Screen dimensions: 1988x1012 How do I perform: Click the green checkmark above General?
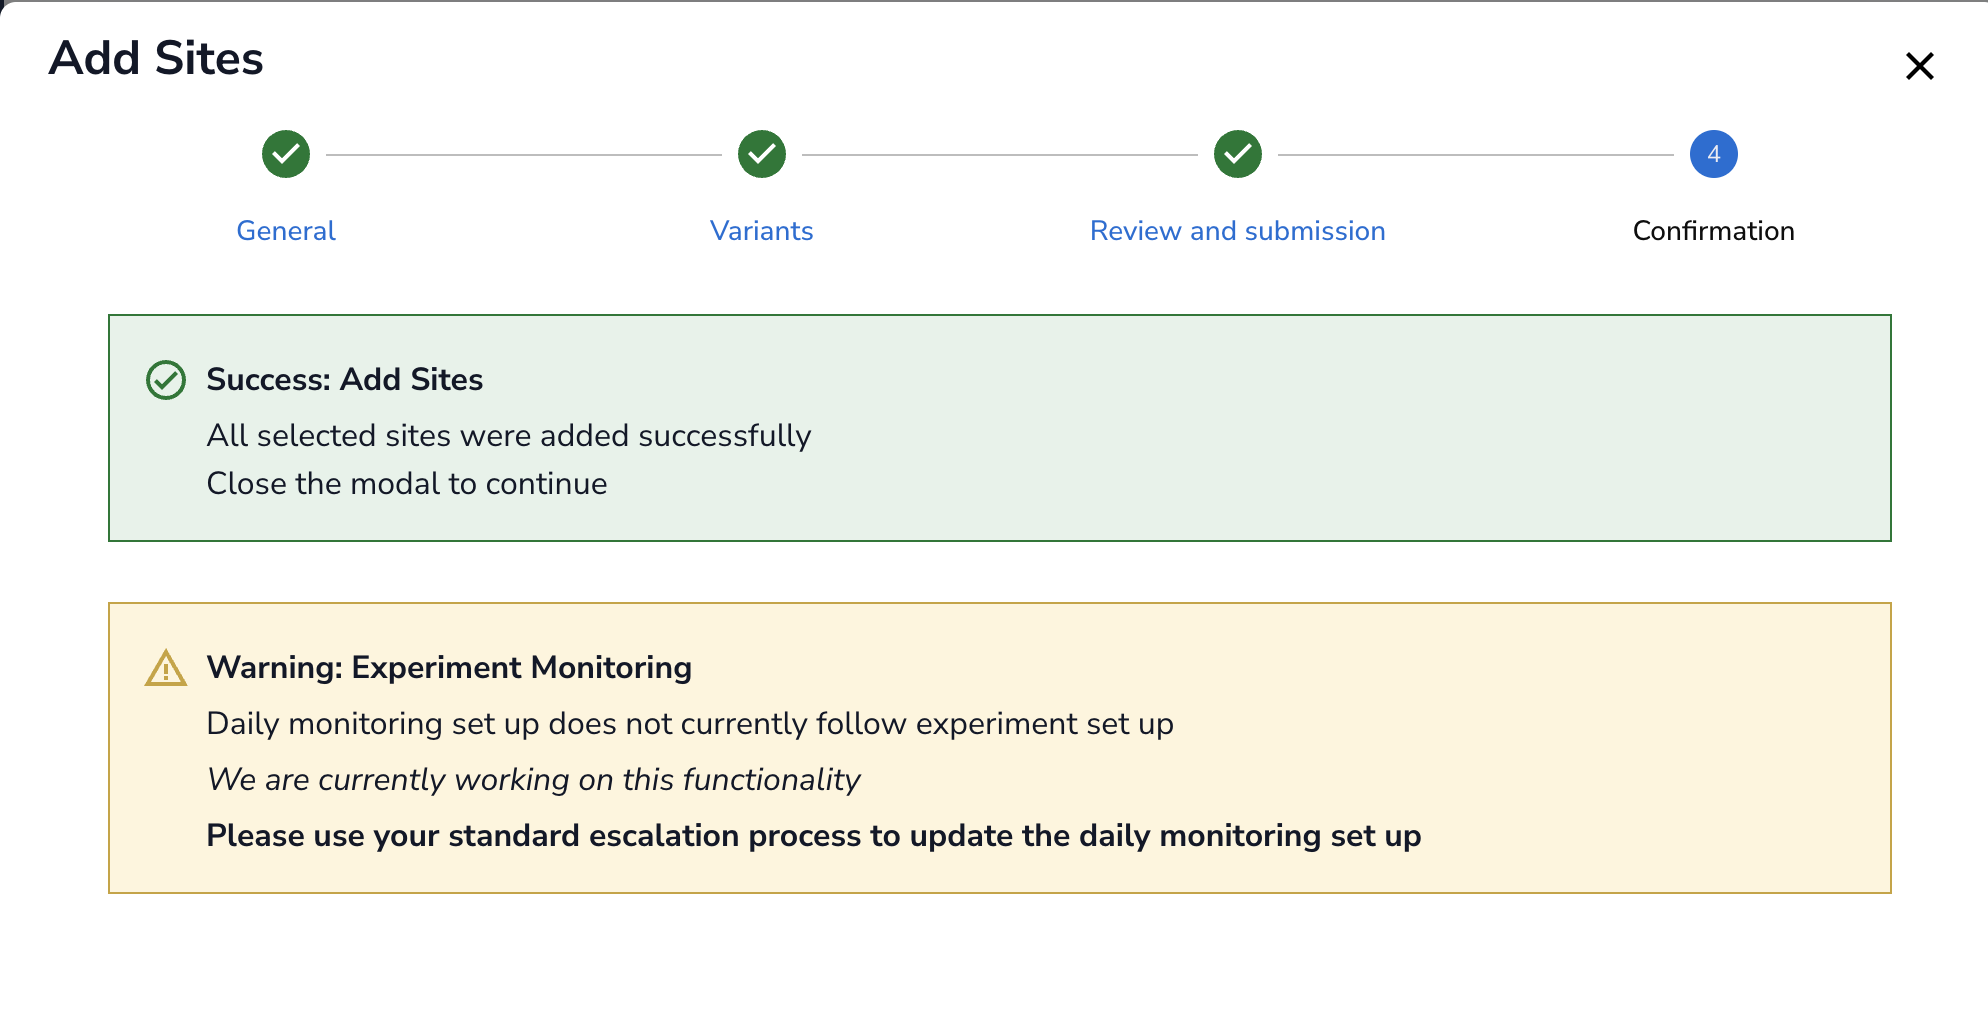[x=286, y=154]
